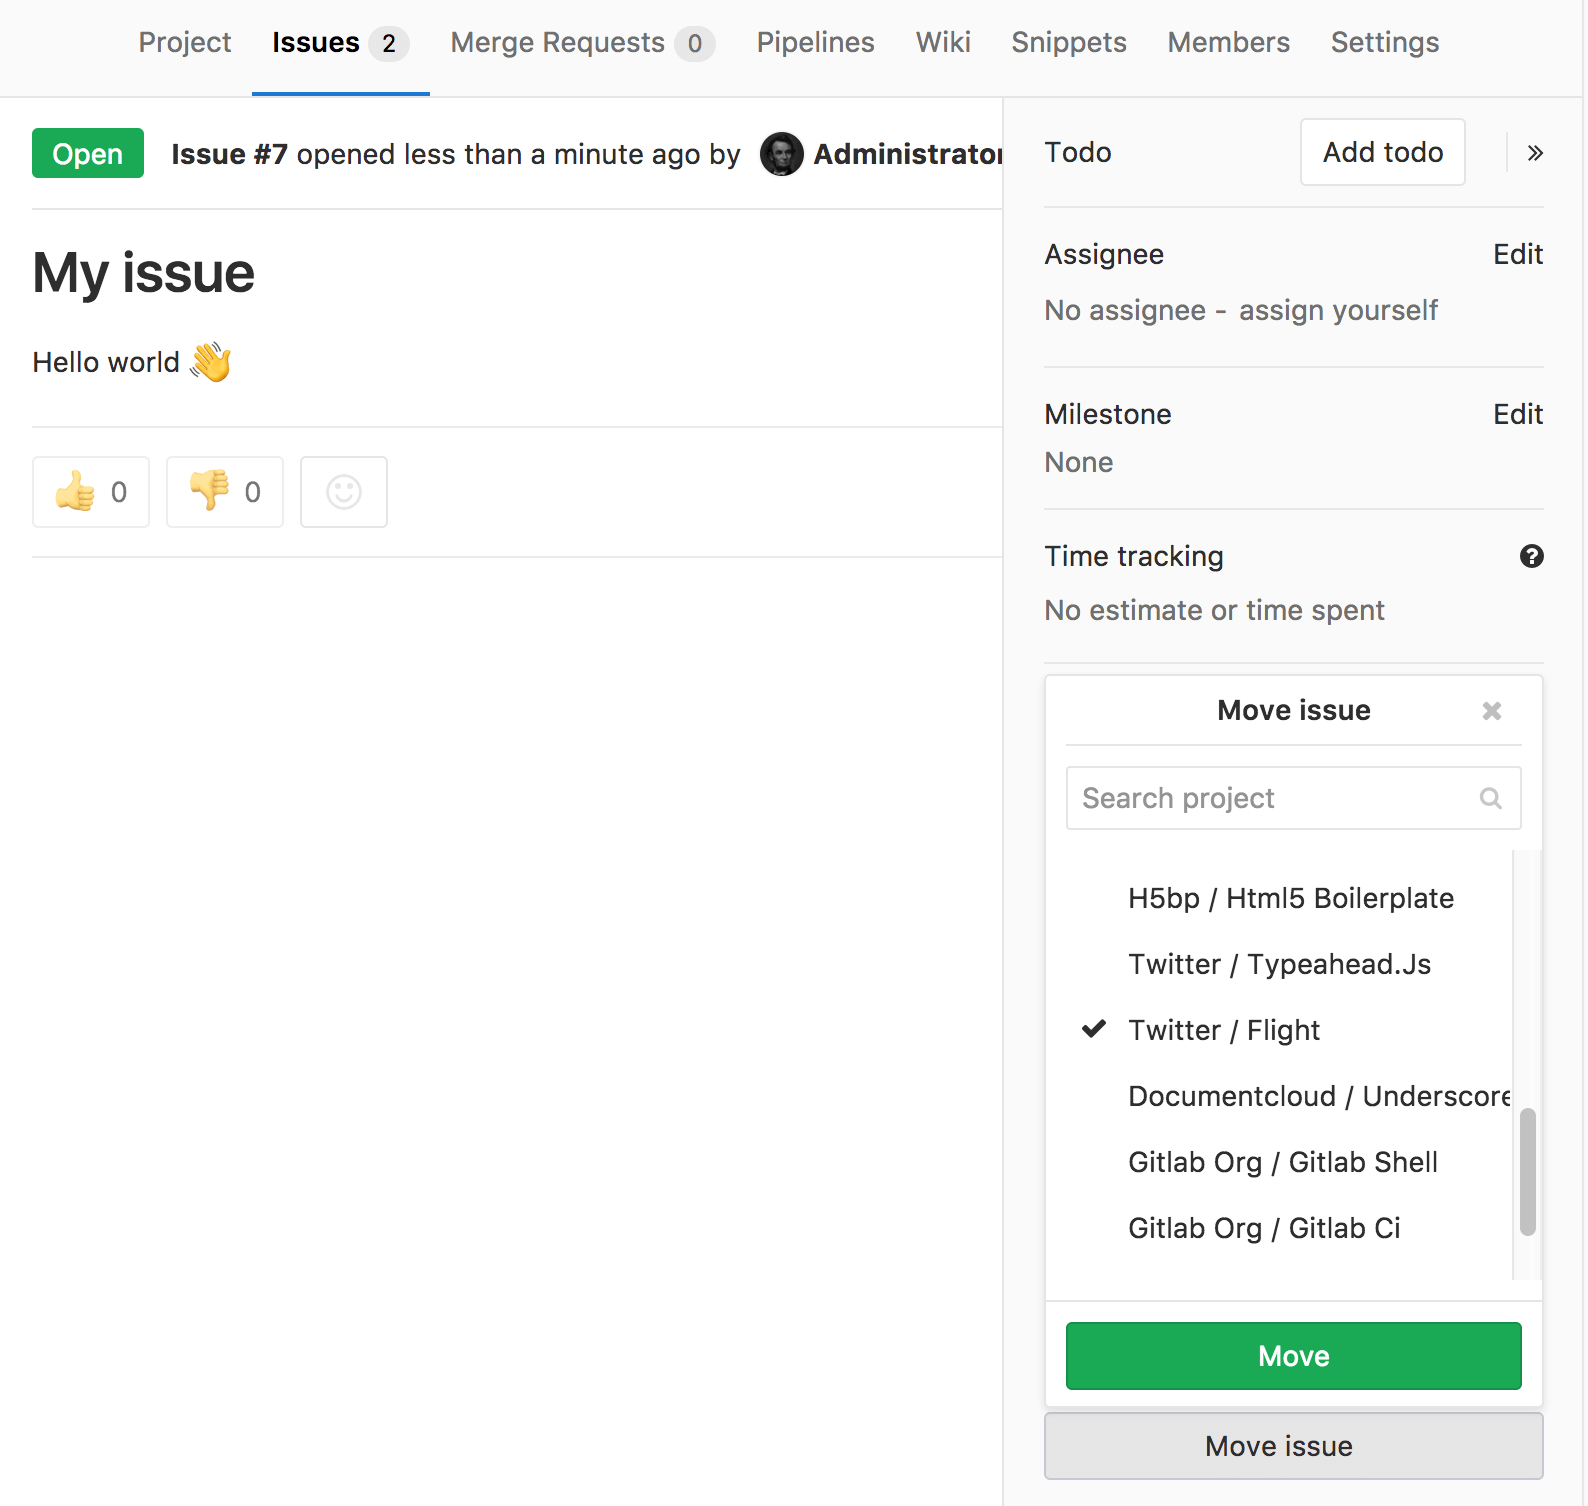Switch to the Pipelines tab
Viewport: 1588px width, 1506px height.
[815, 43]
